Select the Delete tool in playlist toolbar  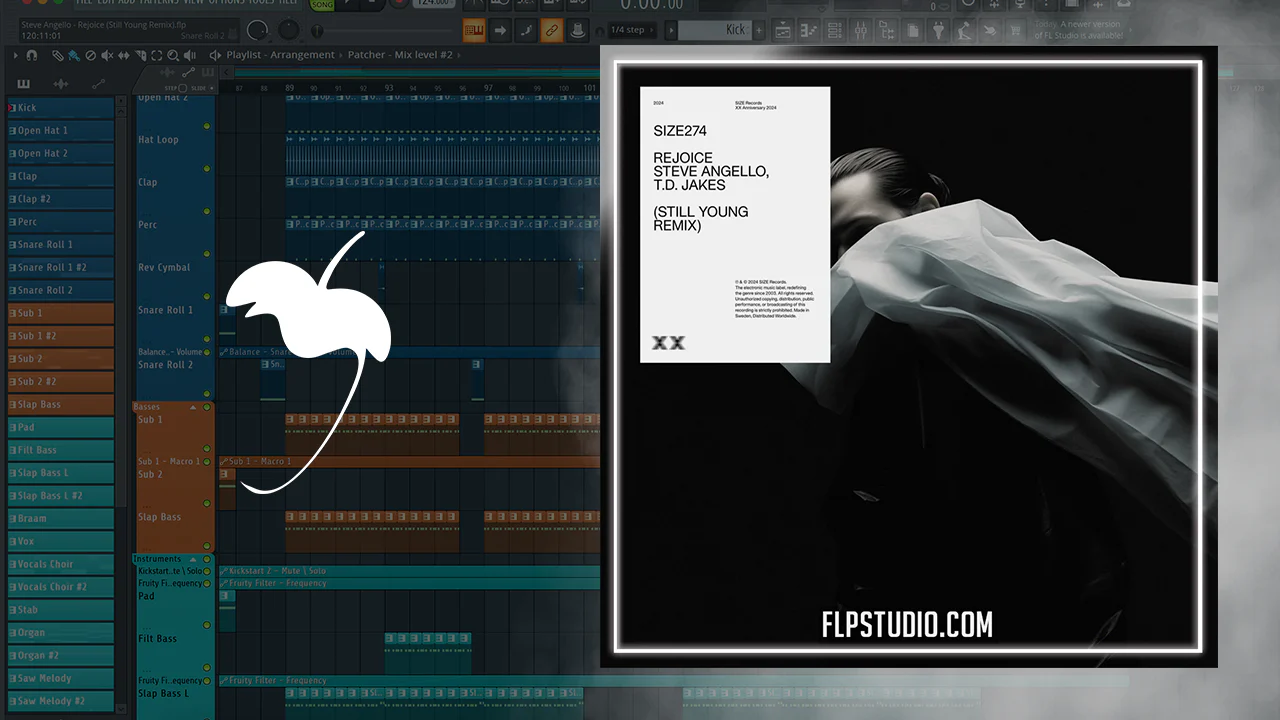click(90, 56)
